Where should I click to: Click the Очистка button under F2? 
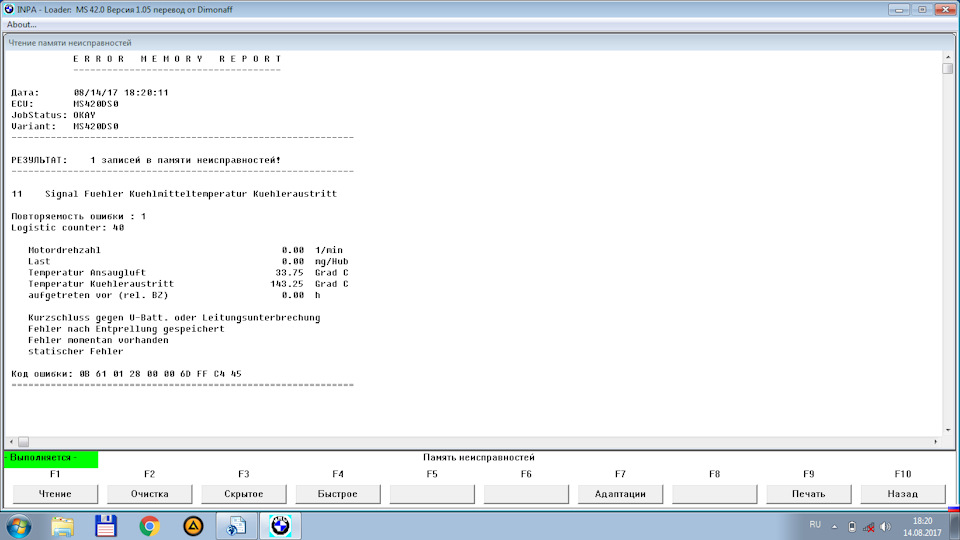tap(149, 493)
